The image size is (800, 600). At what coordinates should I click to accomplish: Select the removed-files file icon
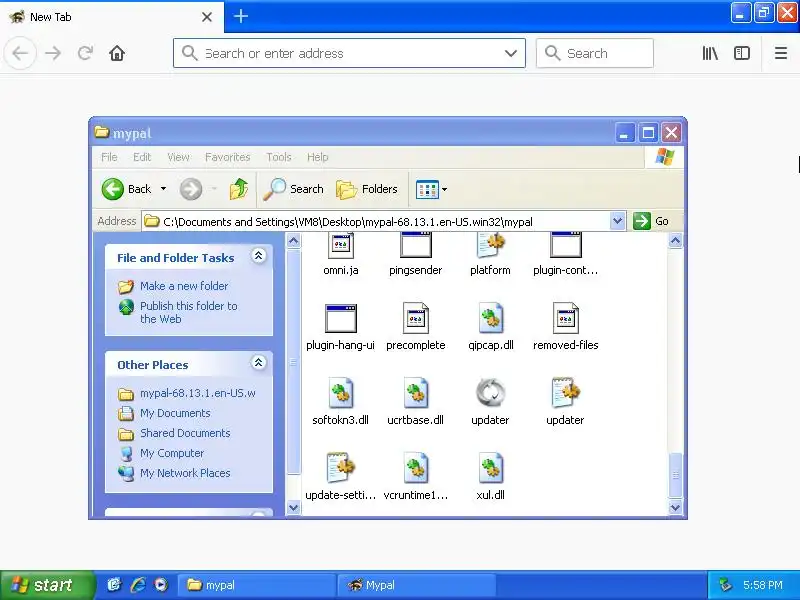point(565,318)
